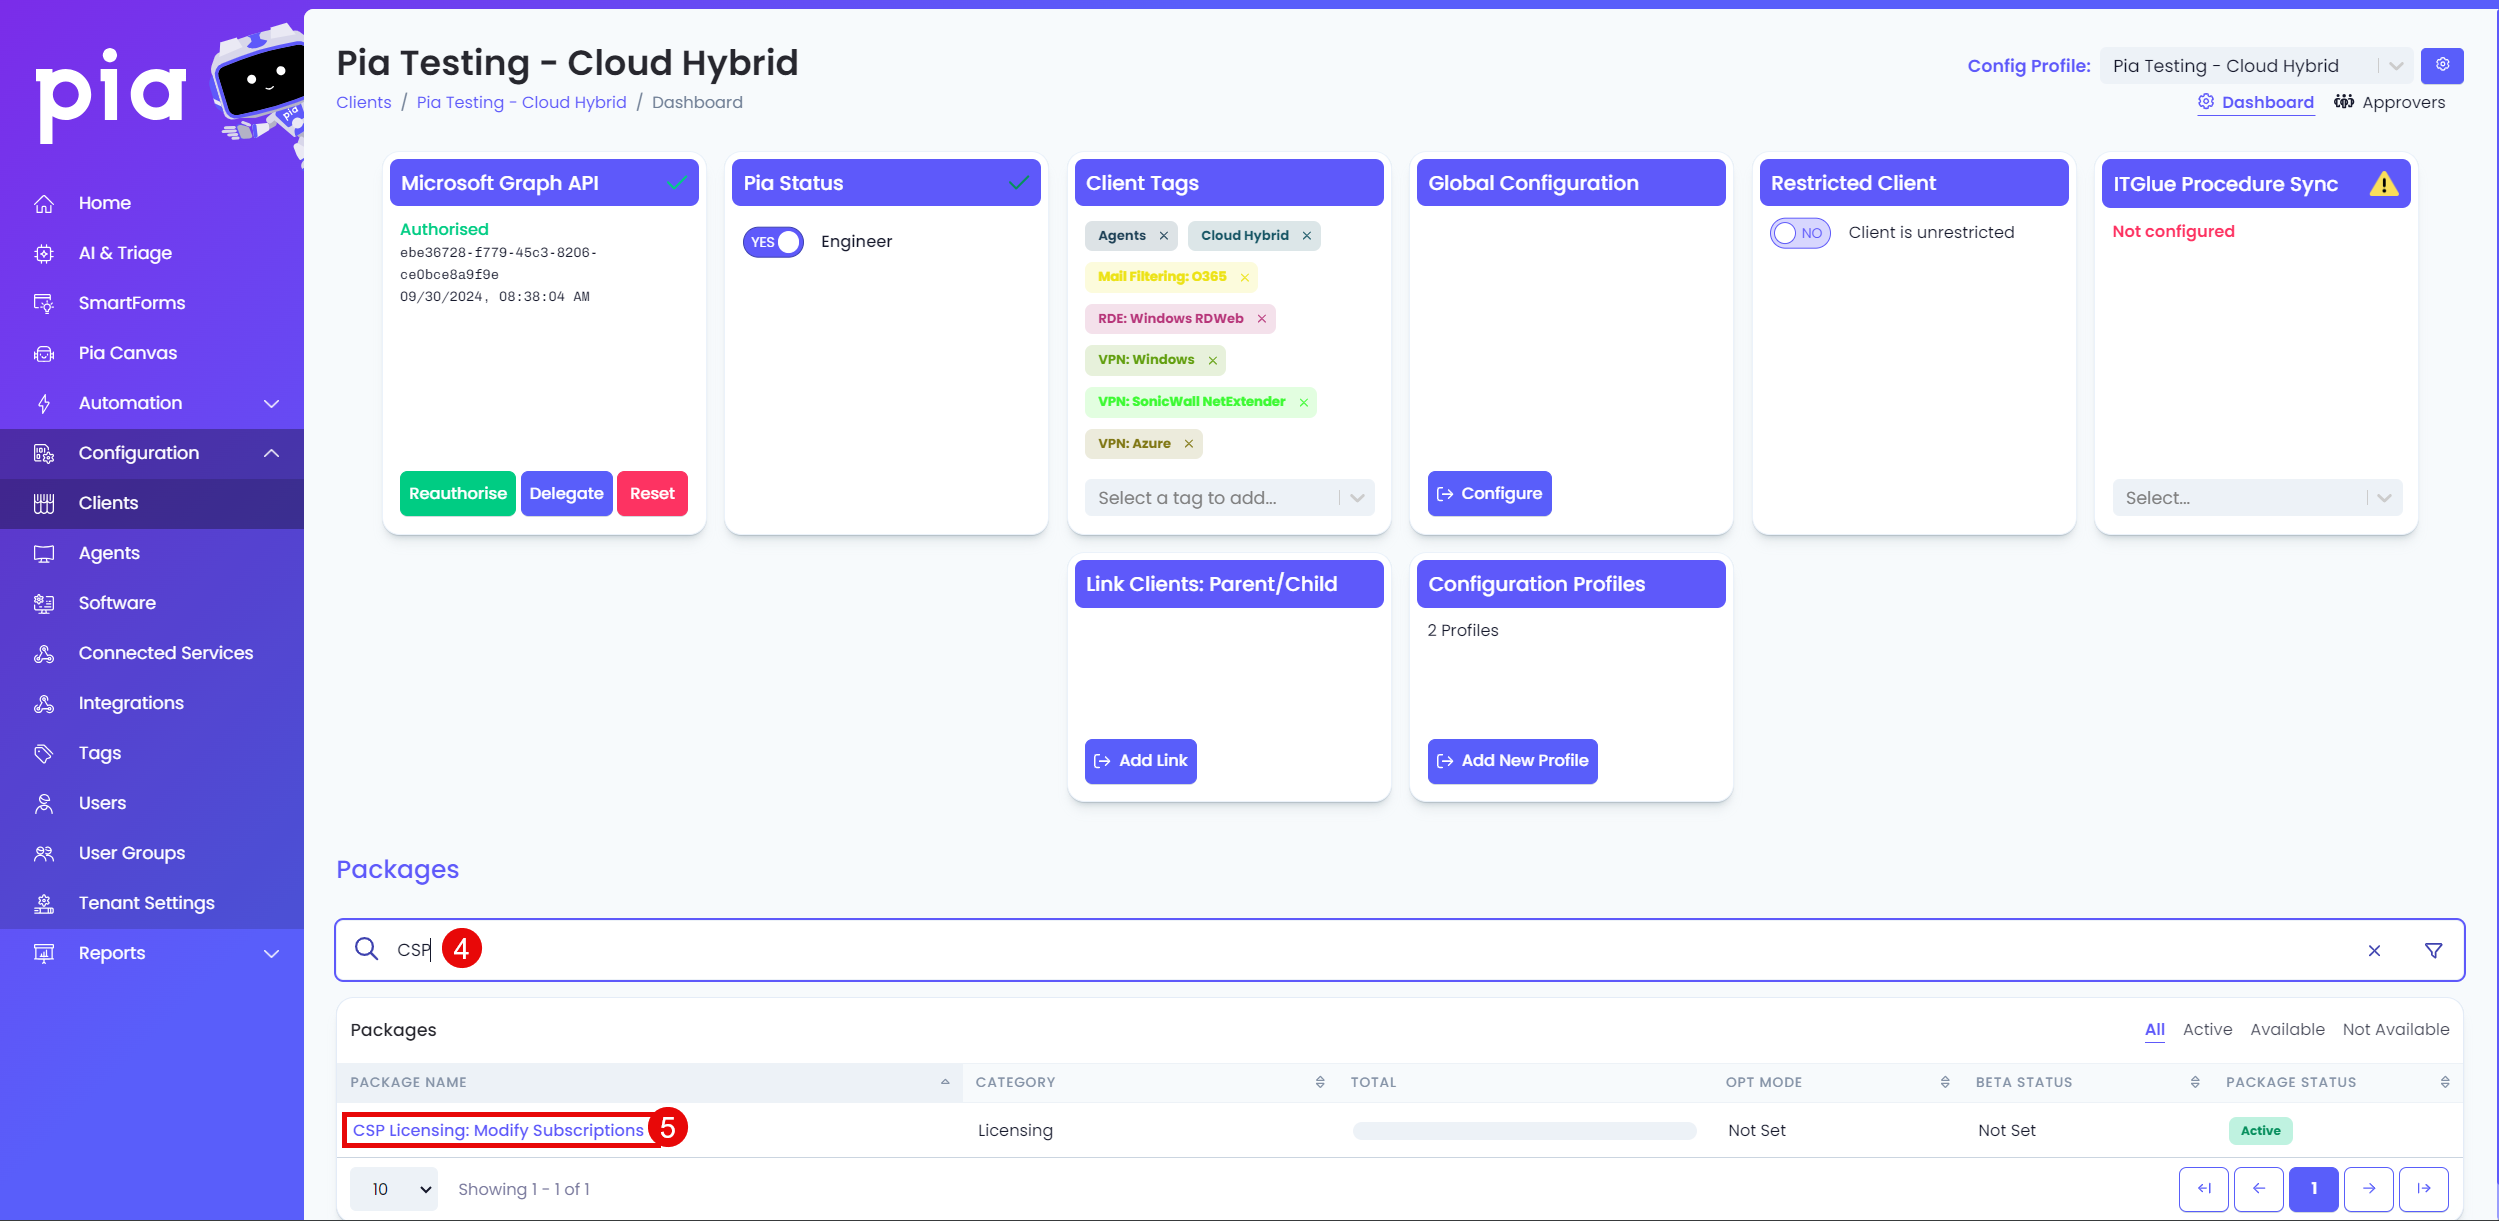Open CSP Licensing: Modify Subscriptions package
The image size is (2499, 1221).
click(498, 1130)
